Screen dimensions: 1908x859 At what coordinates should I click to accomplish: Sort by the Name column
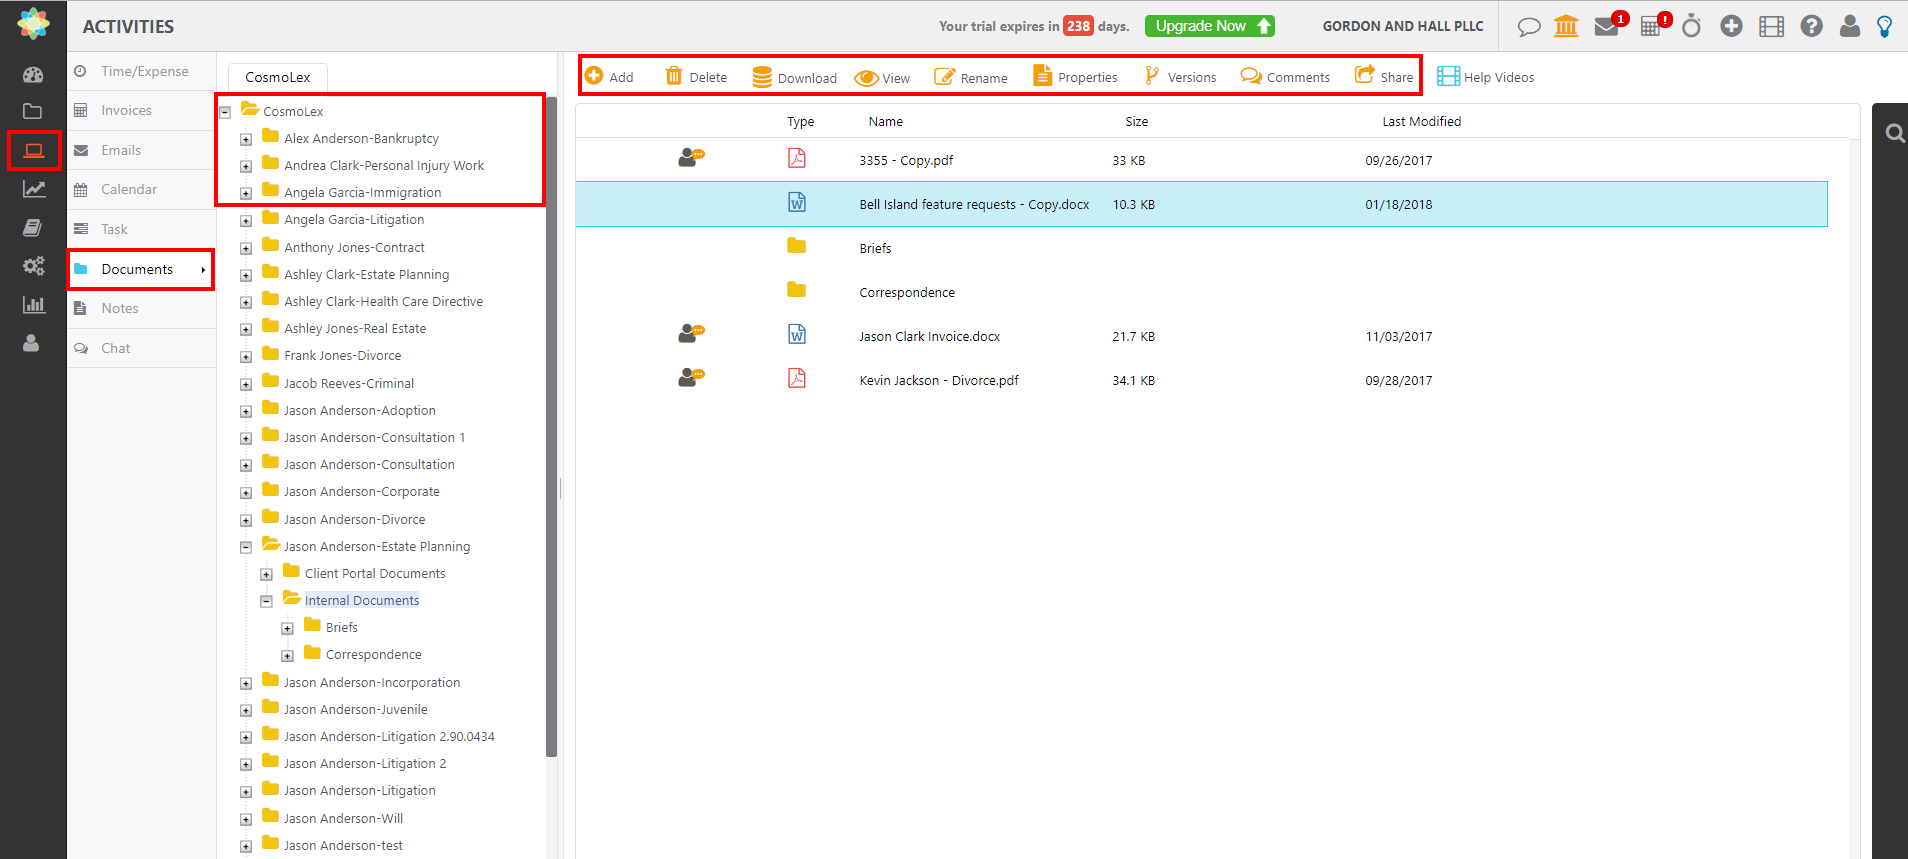pyautogui.click(x=885, y=121)
